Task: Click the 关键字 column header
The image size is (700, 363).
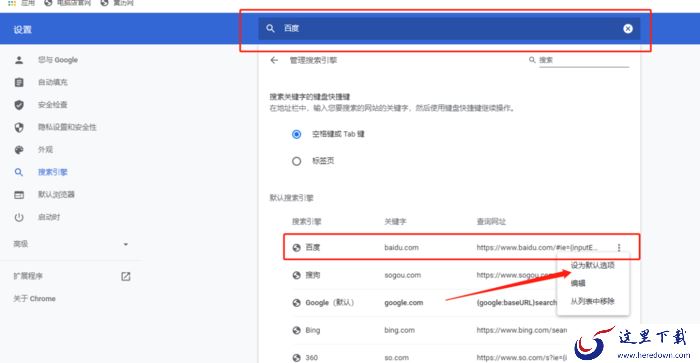Action: click(x=395, y=221)
